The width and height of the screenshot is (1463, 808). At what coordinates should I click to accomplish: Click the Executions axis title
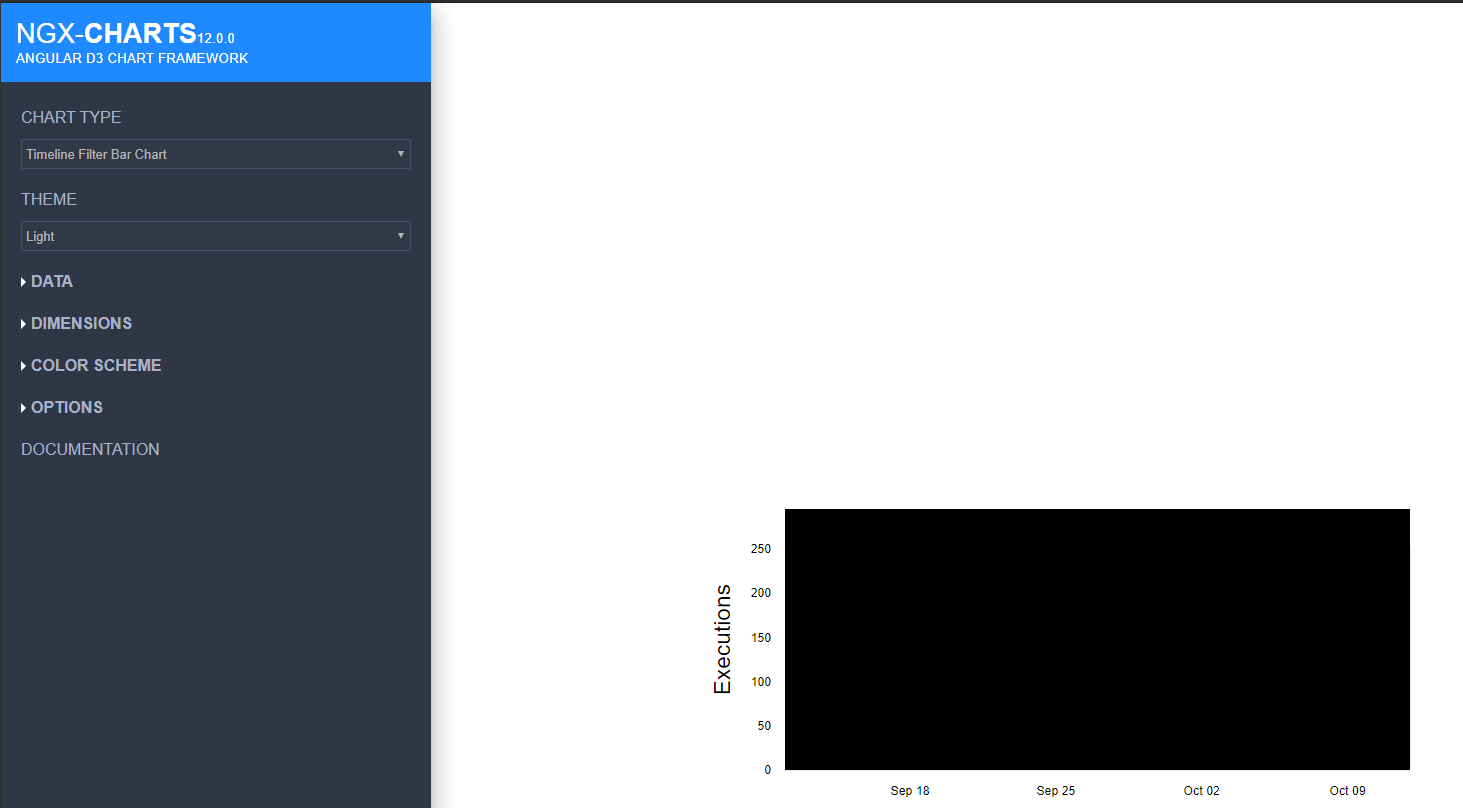click(723, 639)
